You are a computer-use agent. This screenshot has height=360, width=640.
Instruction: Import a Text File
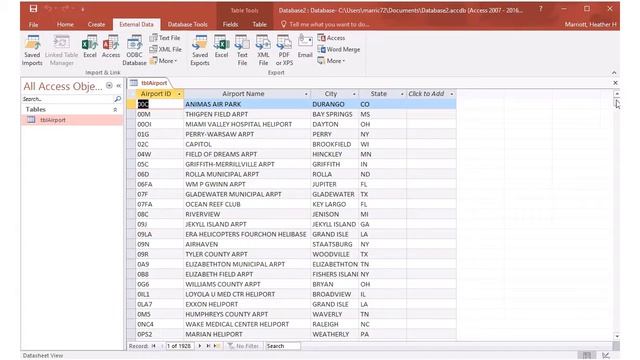[x=165, y=38]
